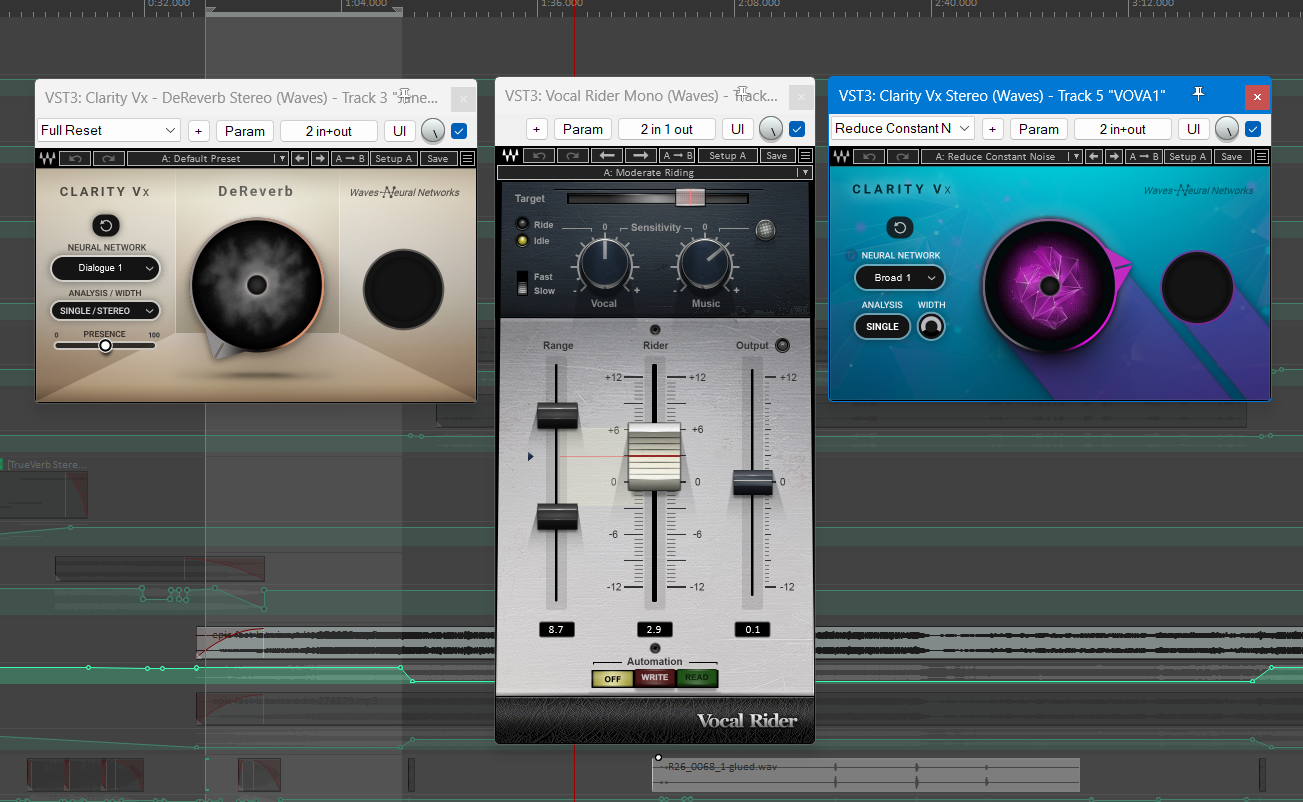The width and height of the screenshot is (1303, 802).
Task: Click the Output fader in Vocal Rider
Action: click(753, 482)
